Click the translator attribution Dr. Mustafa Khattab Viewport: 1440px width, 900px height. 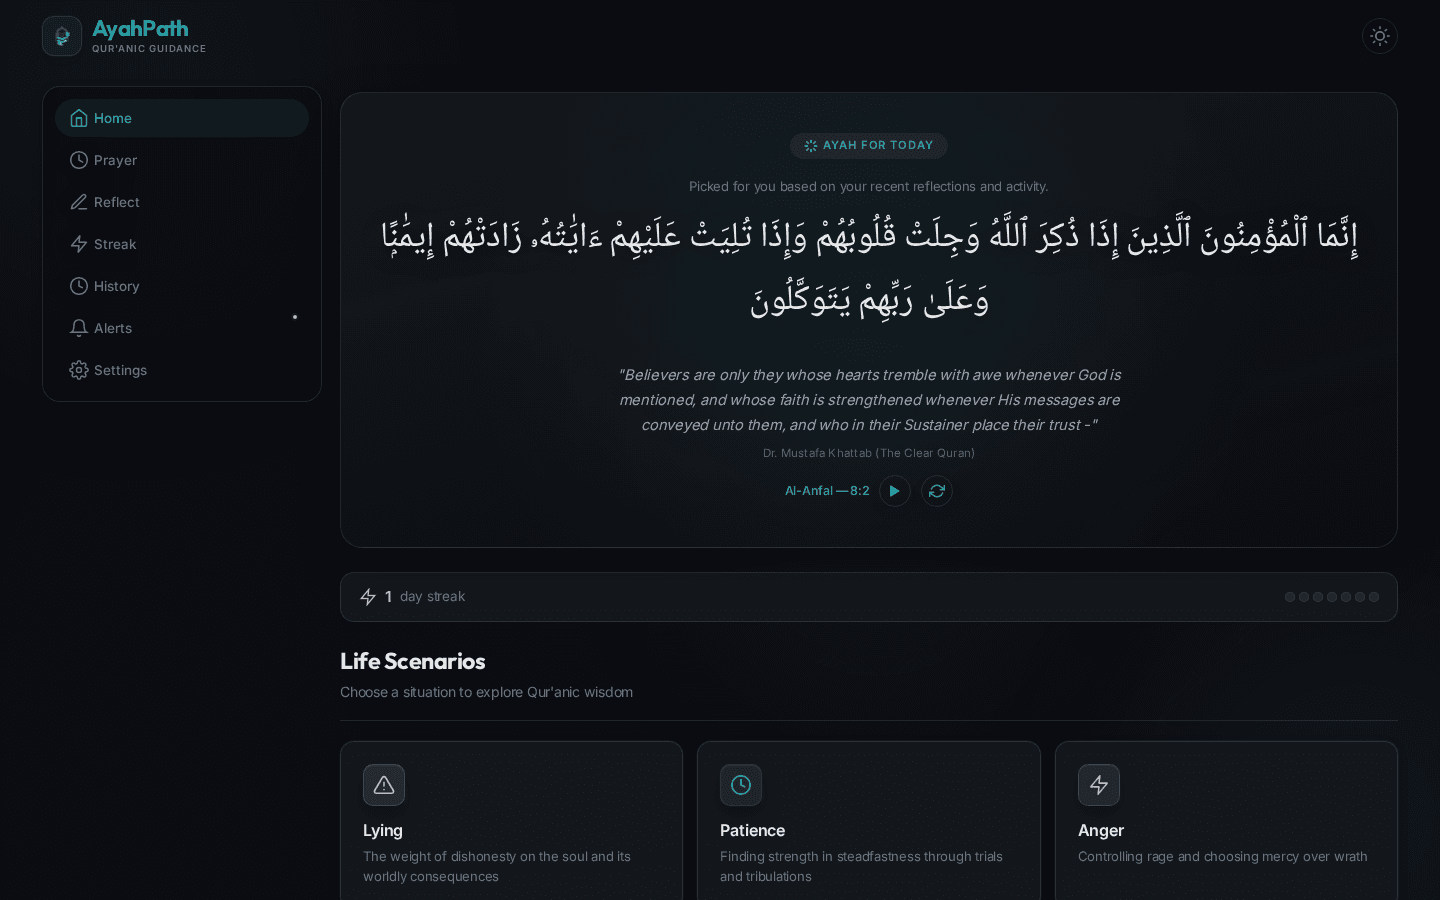click(869, 453)
